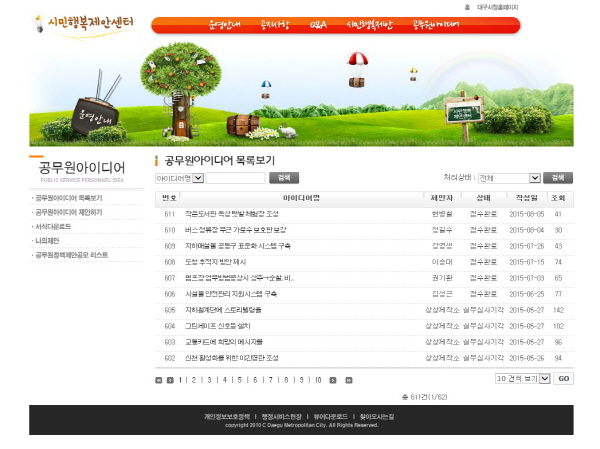Screen dimensions: 600x449
Task: Click the 시민행복제안센터 logo
Action: tap(83, 22)
